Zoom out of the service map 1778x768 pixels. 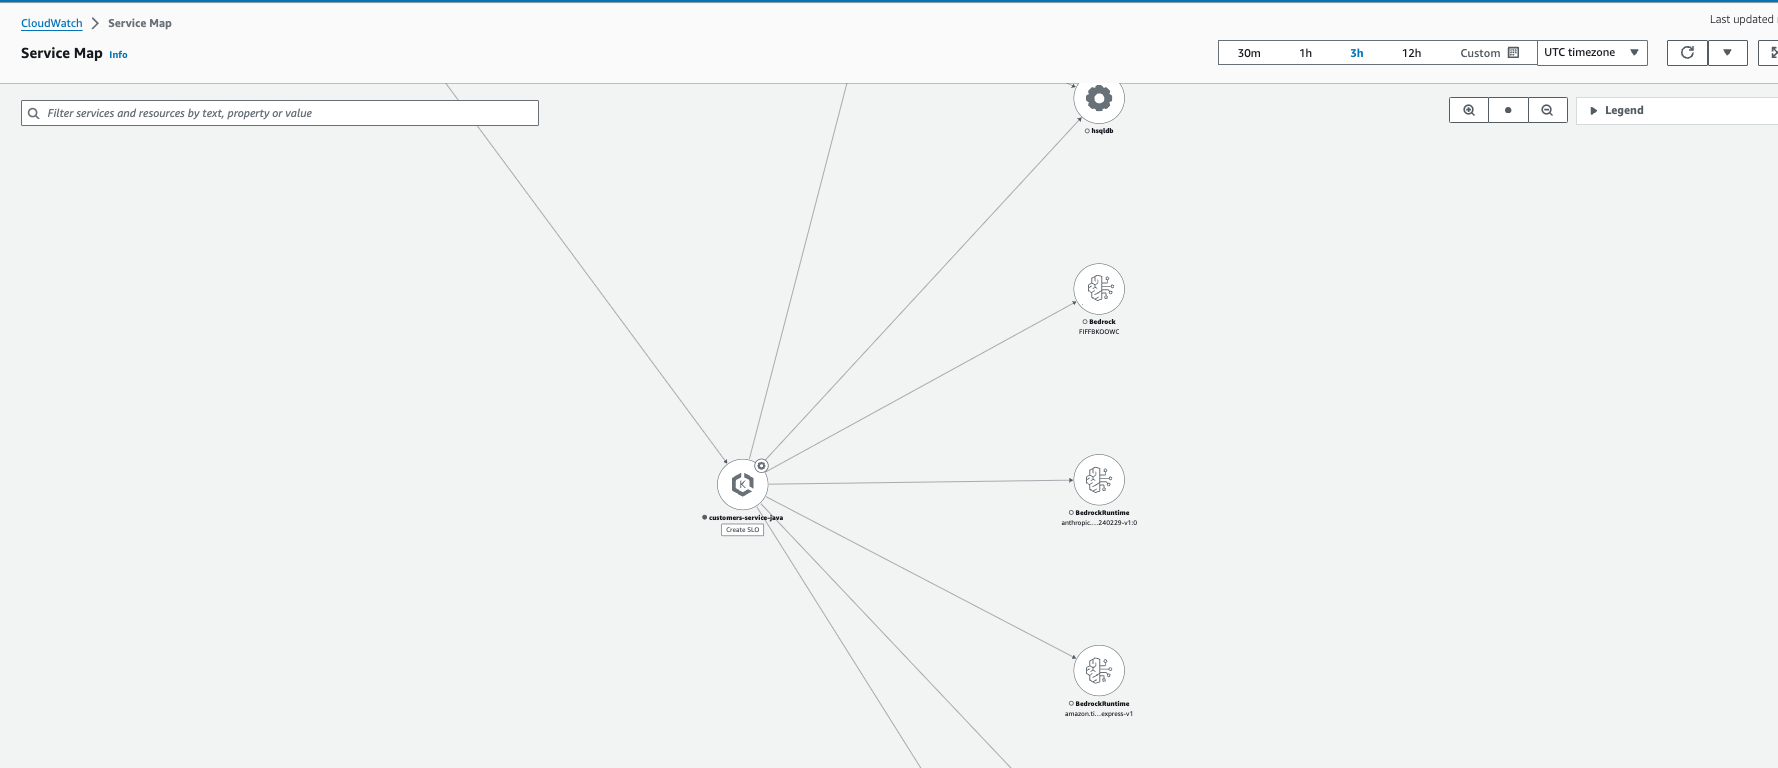click(x=1547, y=110)
